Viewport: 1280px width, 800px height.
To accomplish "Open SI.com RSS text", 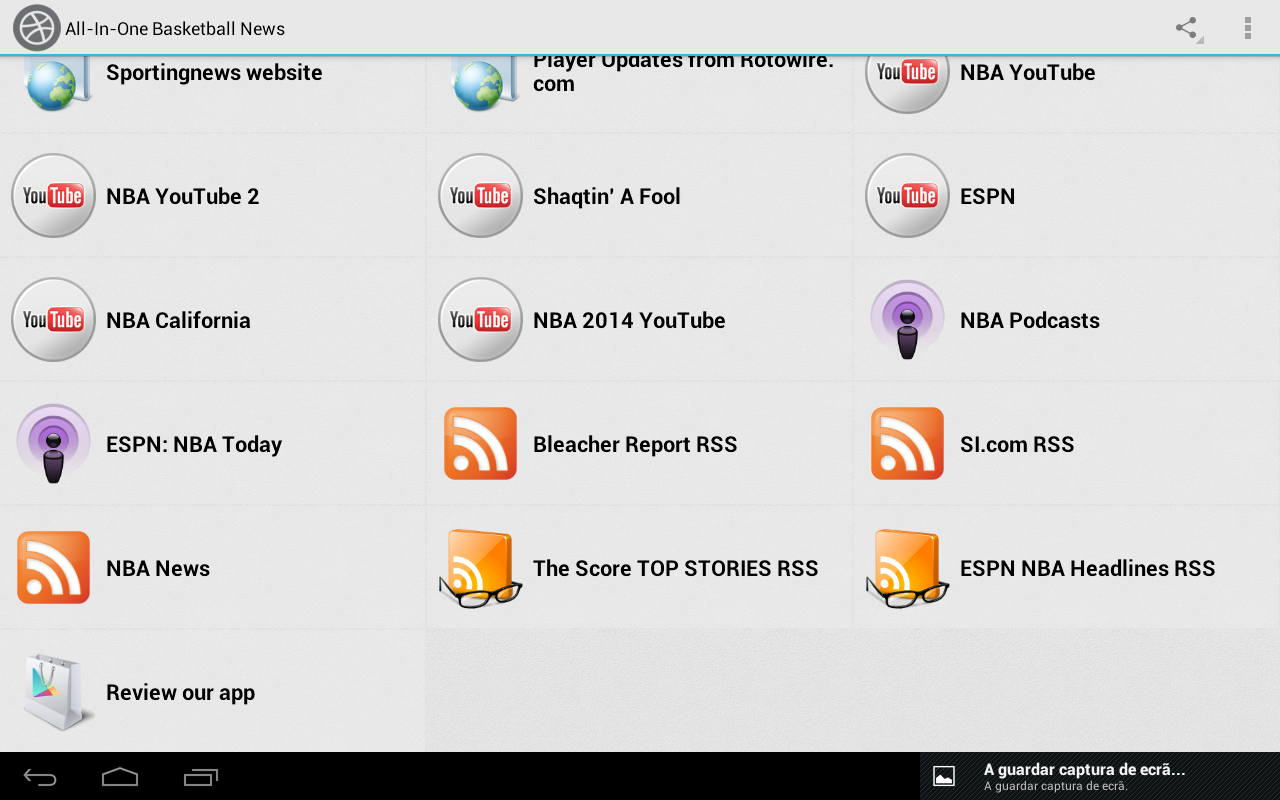I will tap(1017, 444).
